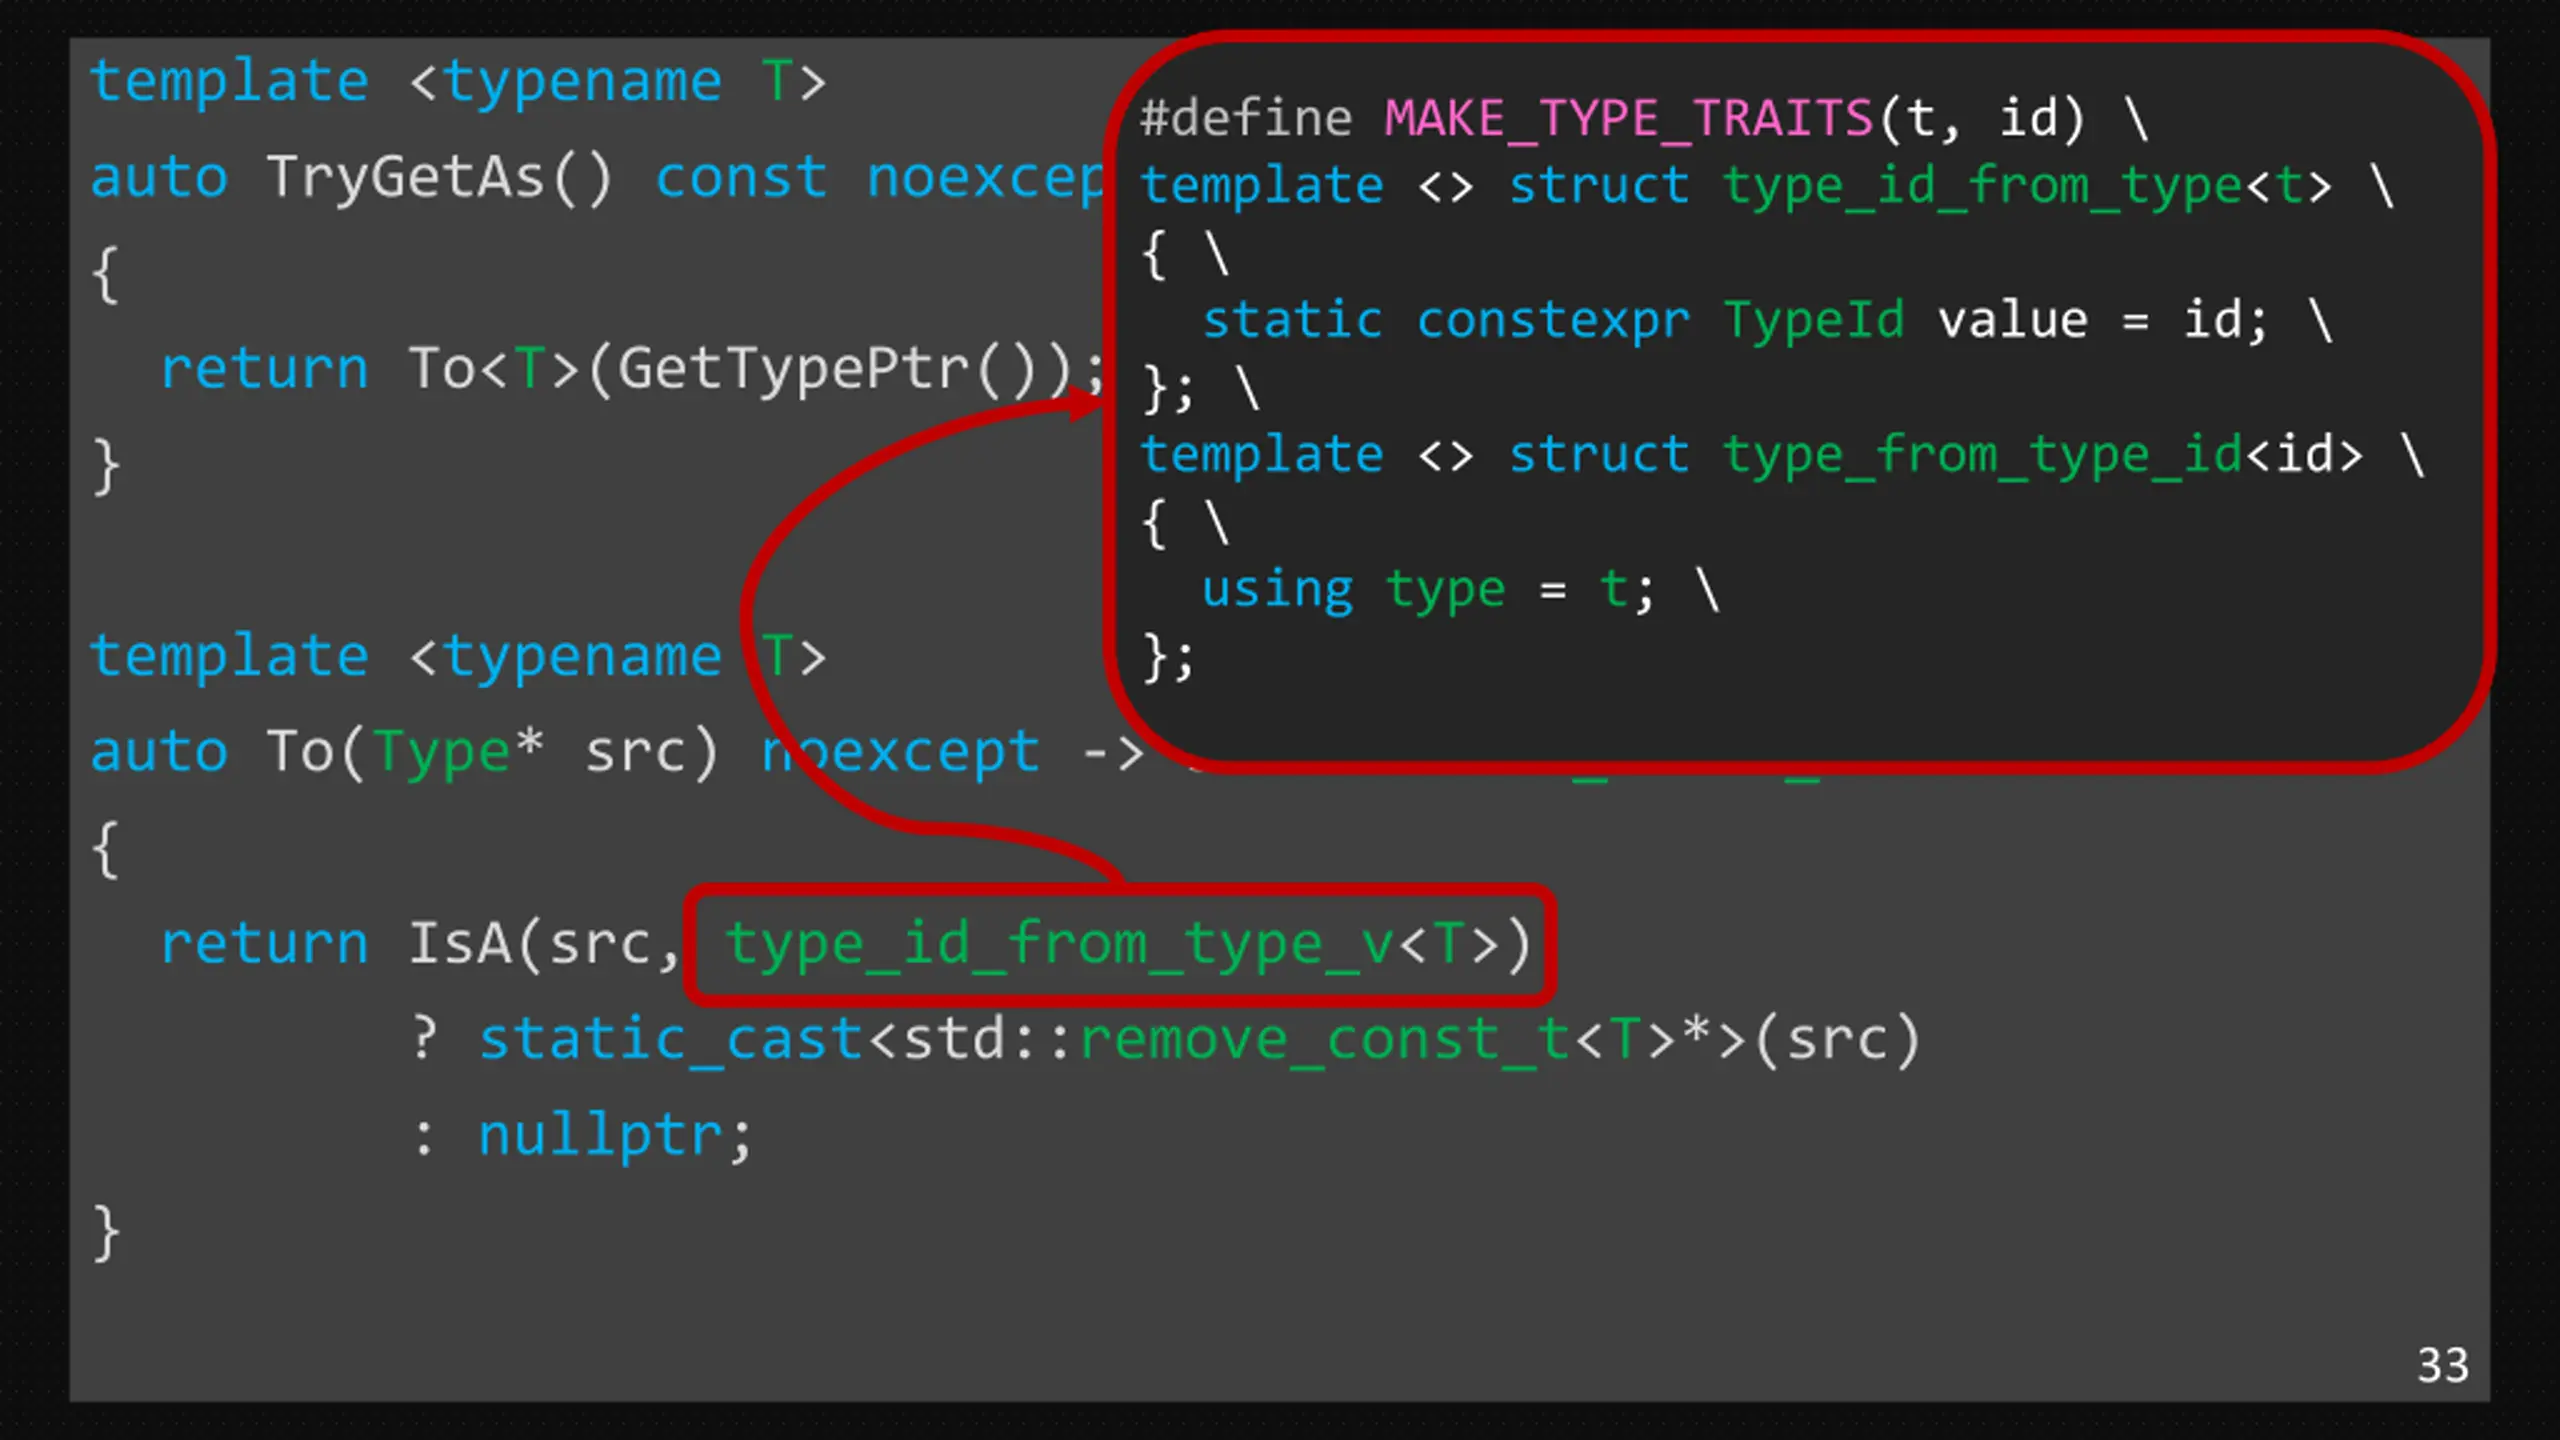Click the constexpr keyword
The image size is (2560, 1440).
1553,321
